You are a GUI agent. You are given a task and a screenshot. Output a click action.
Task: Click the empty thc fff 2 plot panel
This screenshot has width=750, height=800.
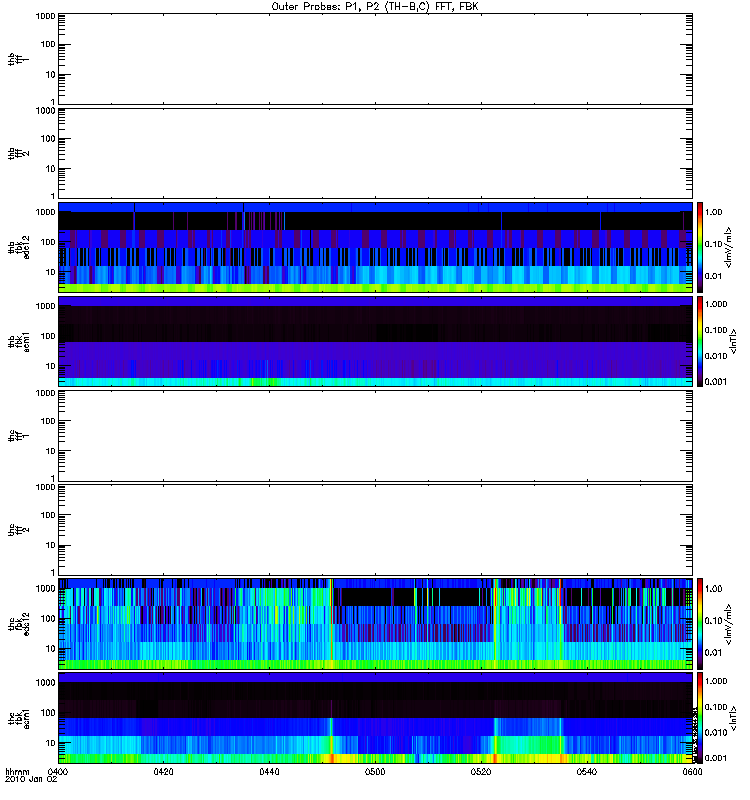point(375,529)
